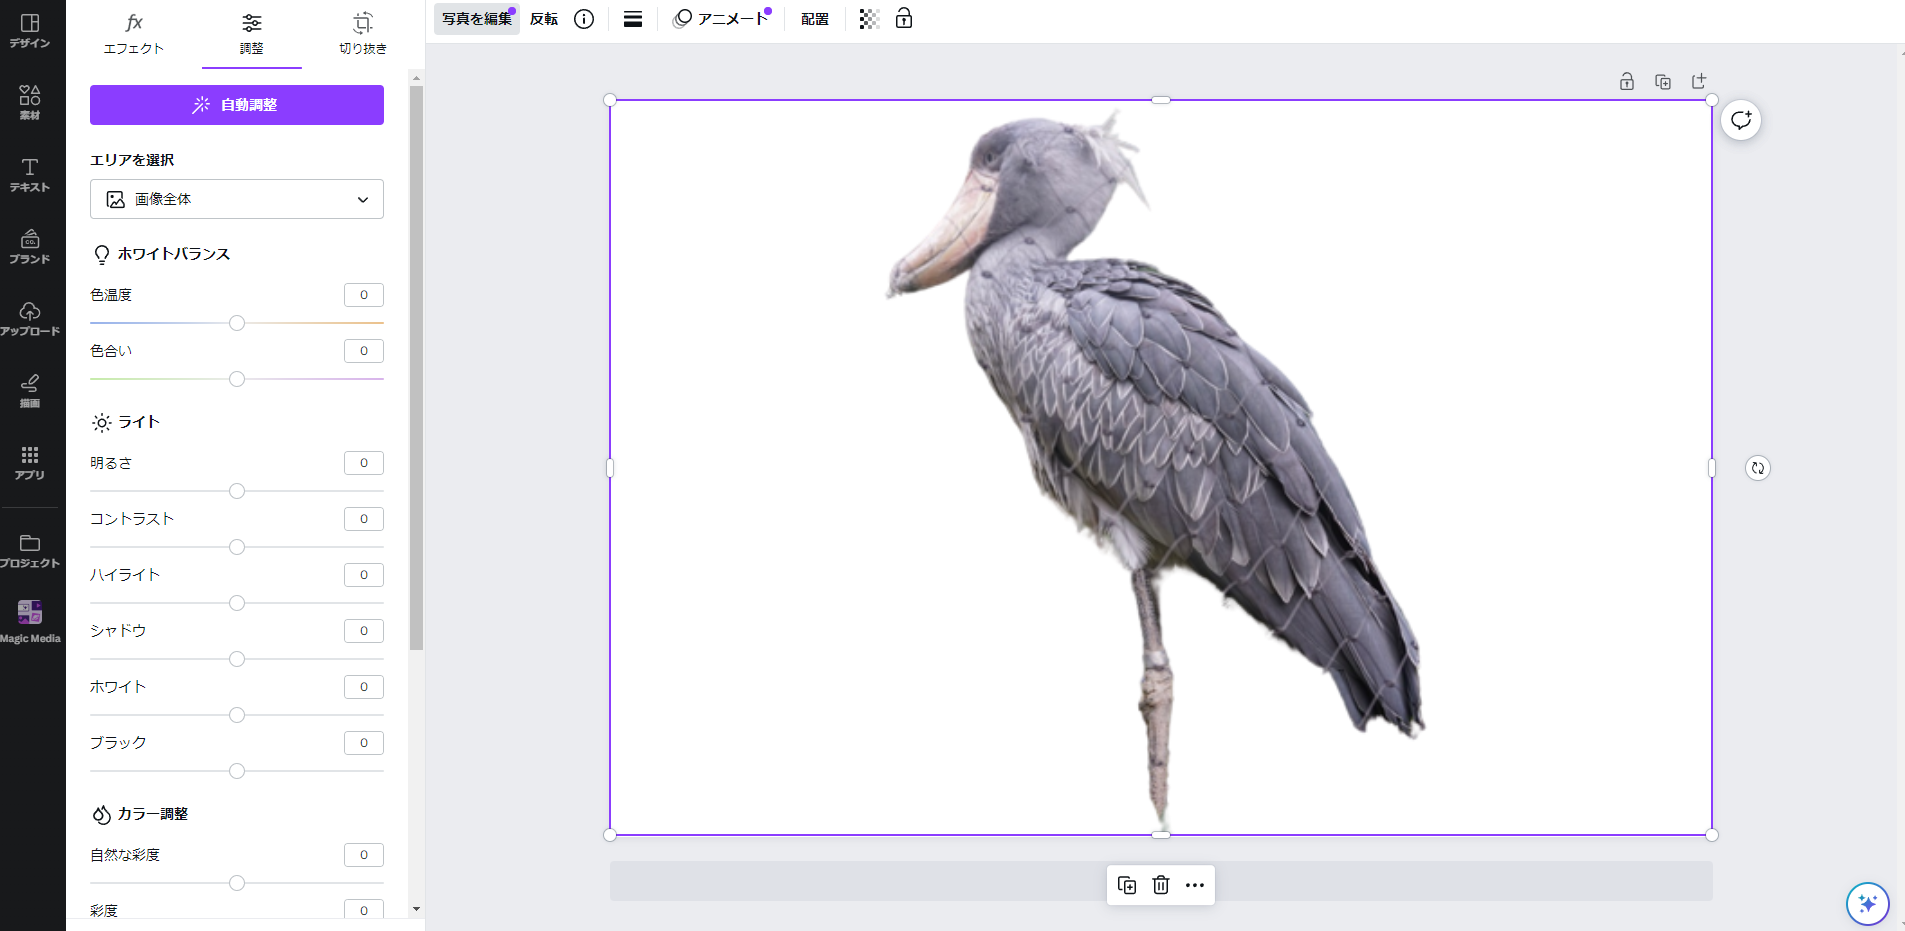The image size is (1905, 931).
Task: Expand the 画像全体 area selection dropdown
Action: [237, 199]
